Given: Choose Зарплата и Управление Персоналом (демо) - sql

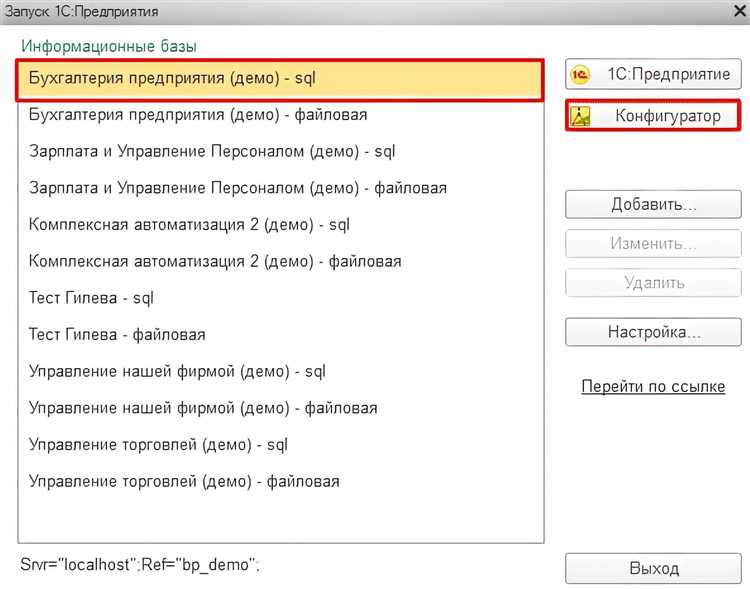Looking at the screenshot, I should [213, 151].
